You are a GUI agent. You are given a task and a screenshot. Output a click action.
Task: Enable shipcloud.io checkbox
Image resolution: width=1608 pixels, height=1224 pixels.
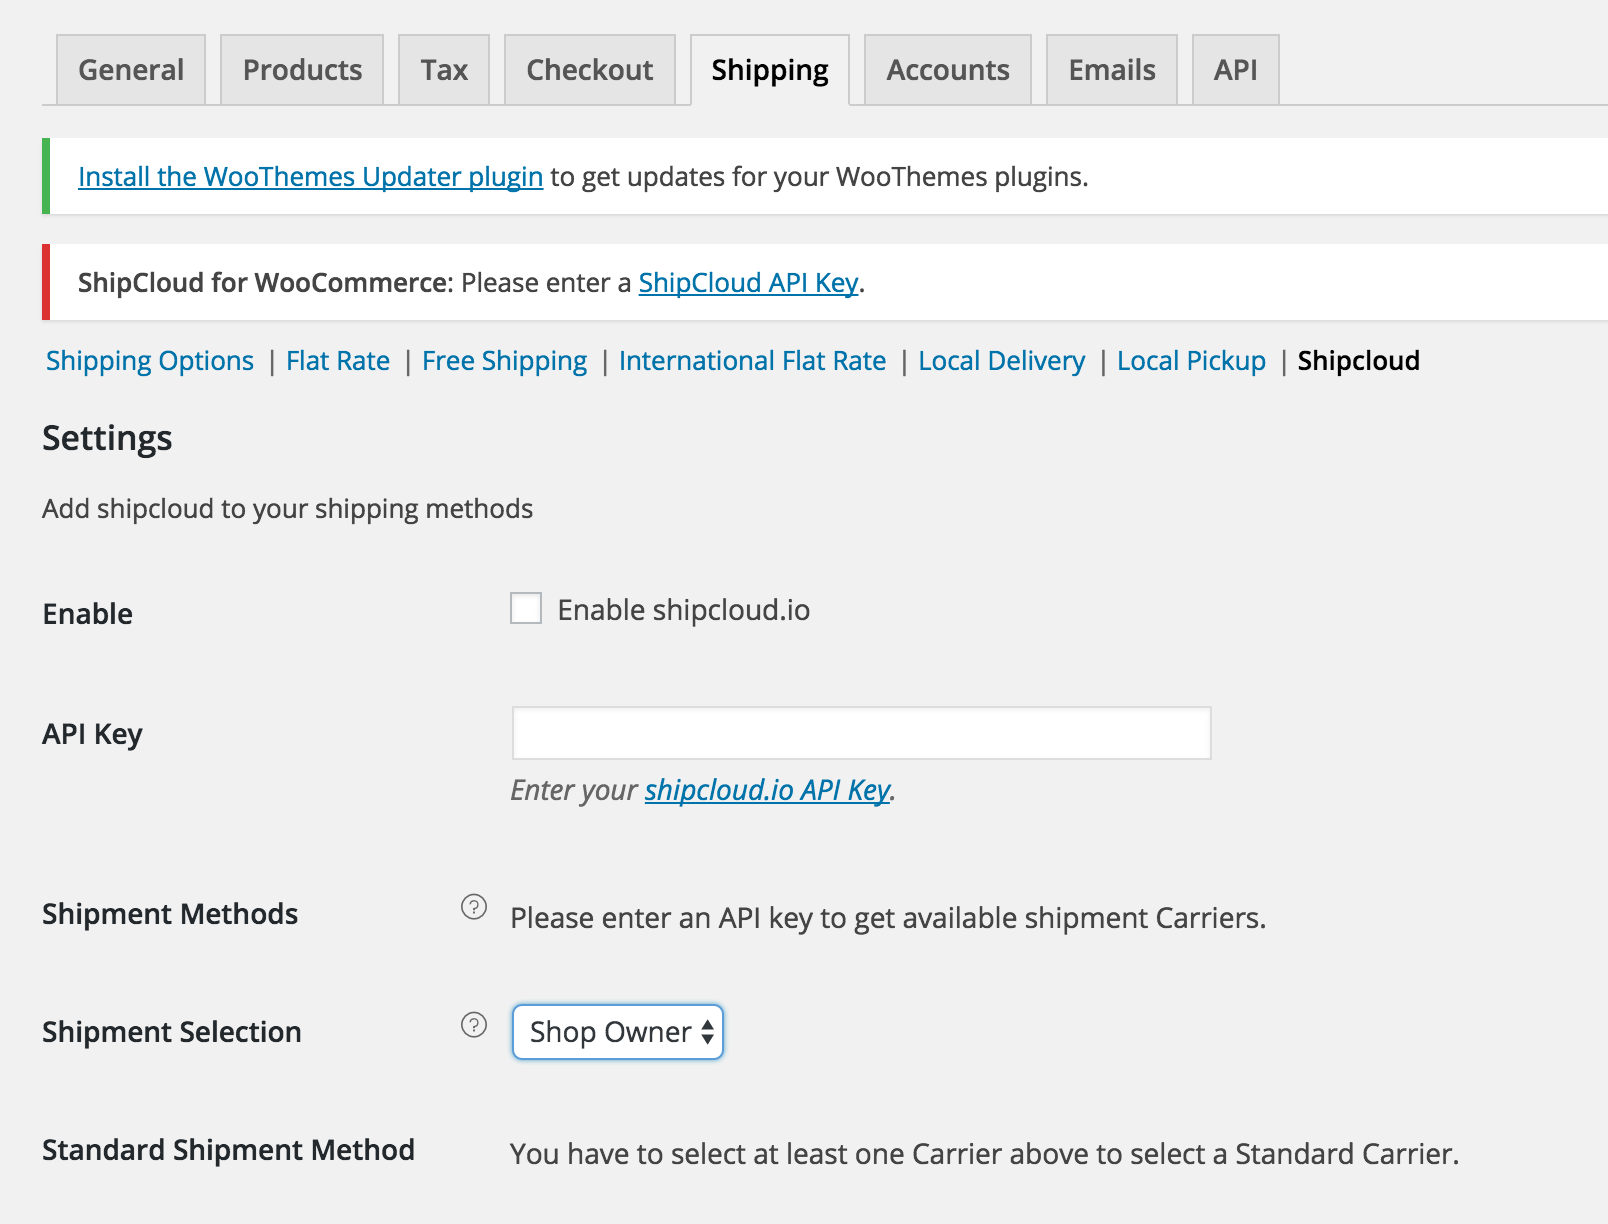526,608
